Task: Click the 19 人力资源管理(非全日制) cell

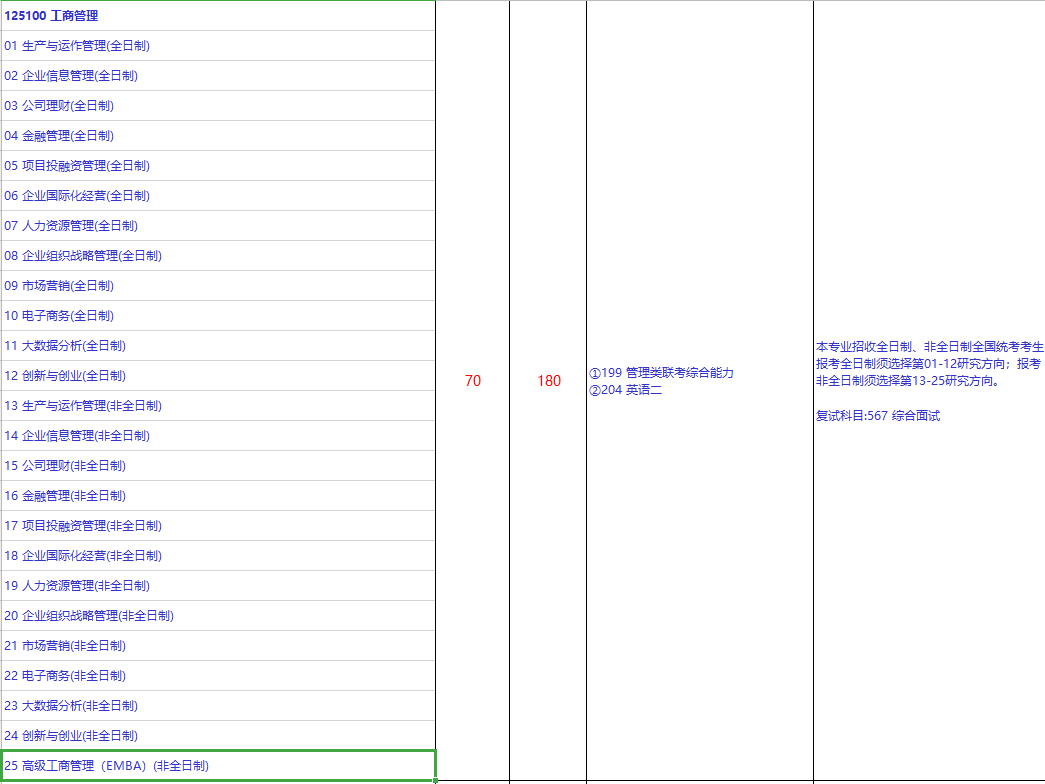Action: pyautogui.click(x=217, y=586)
